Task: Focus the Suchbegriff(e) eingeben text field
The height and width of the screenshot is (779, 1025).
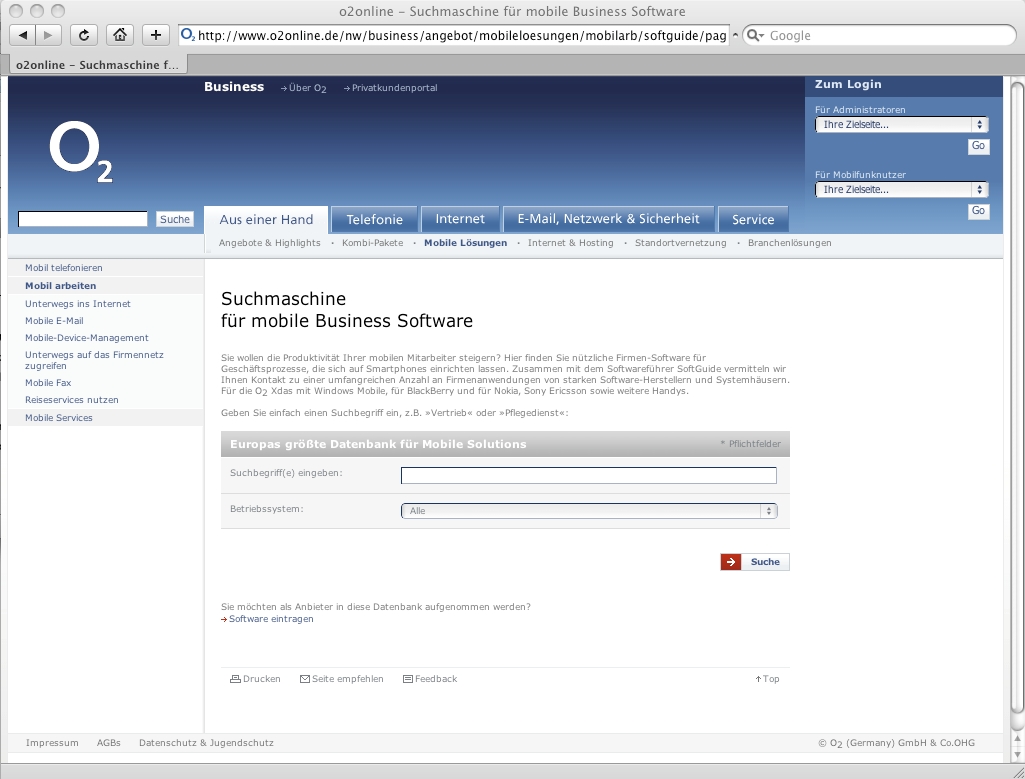Action: 589,475
